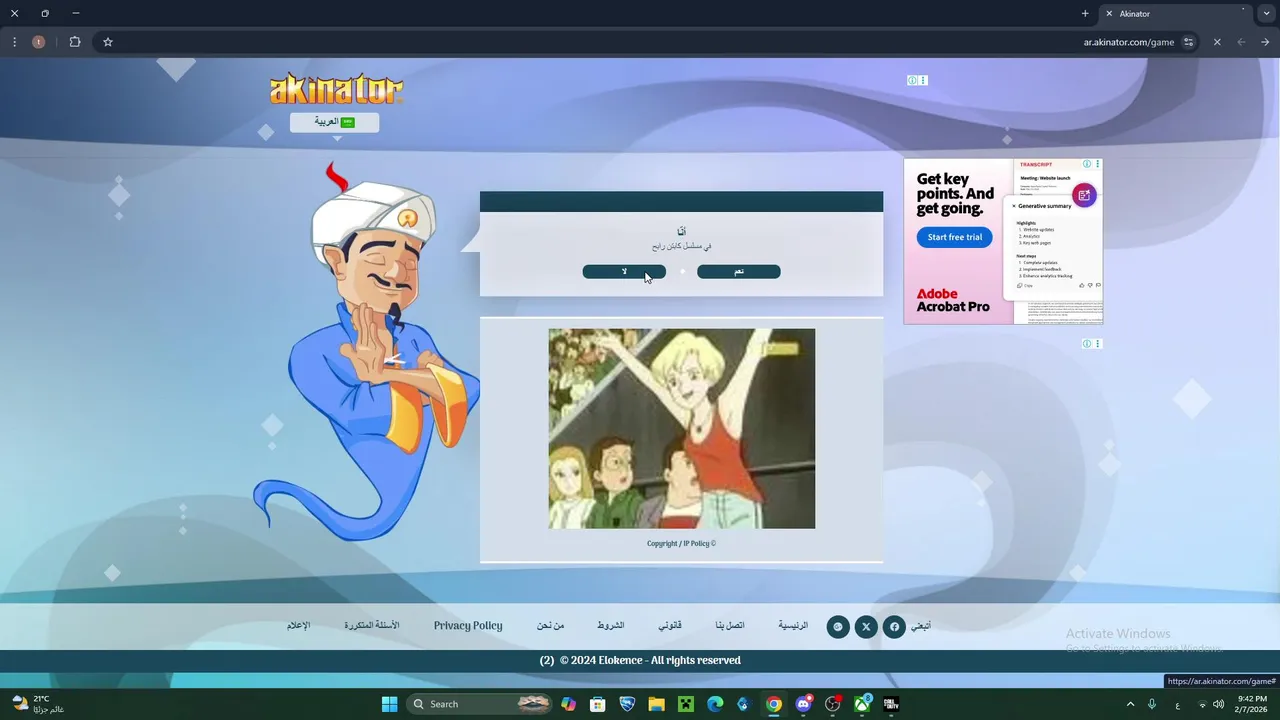The image size is (1280, 720).
Task: Open the اتصل بنا footer link
Action: coord(730,625)
